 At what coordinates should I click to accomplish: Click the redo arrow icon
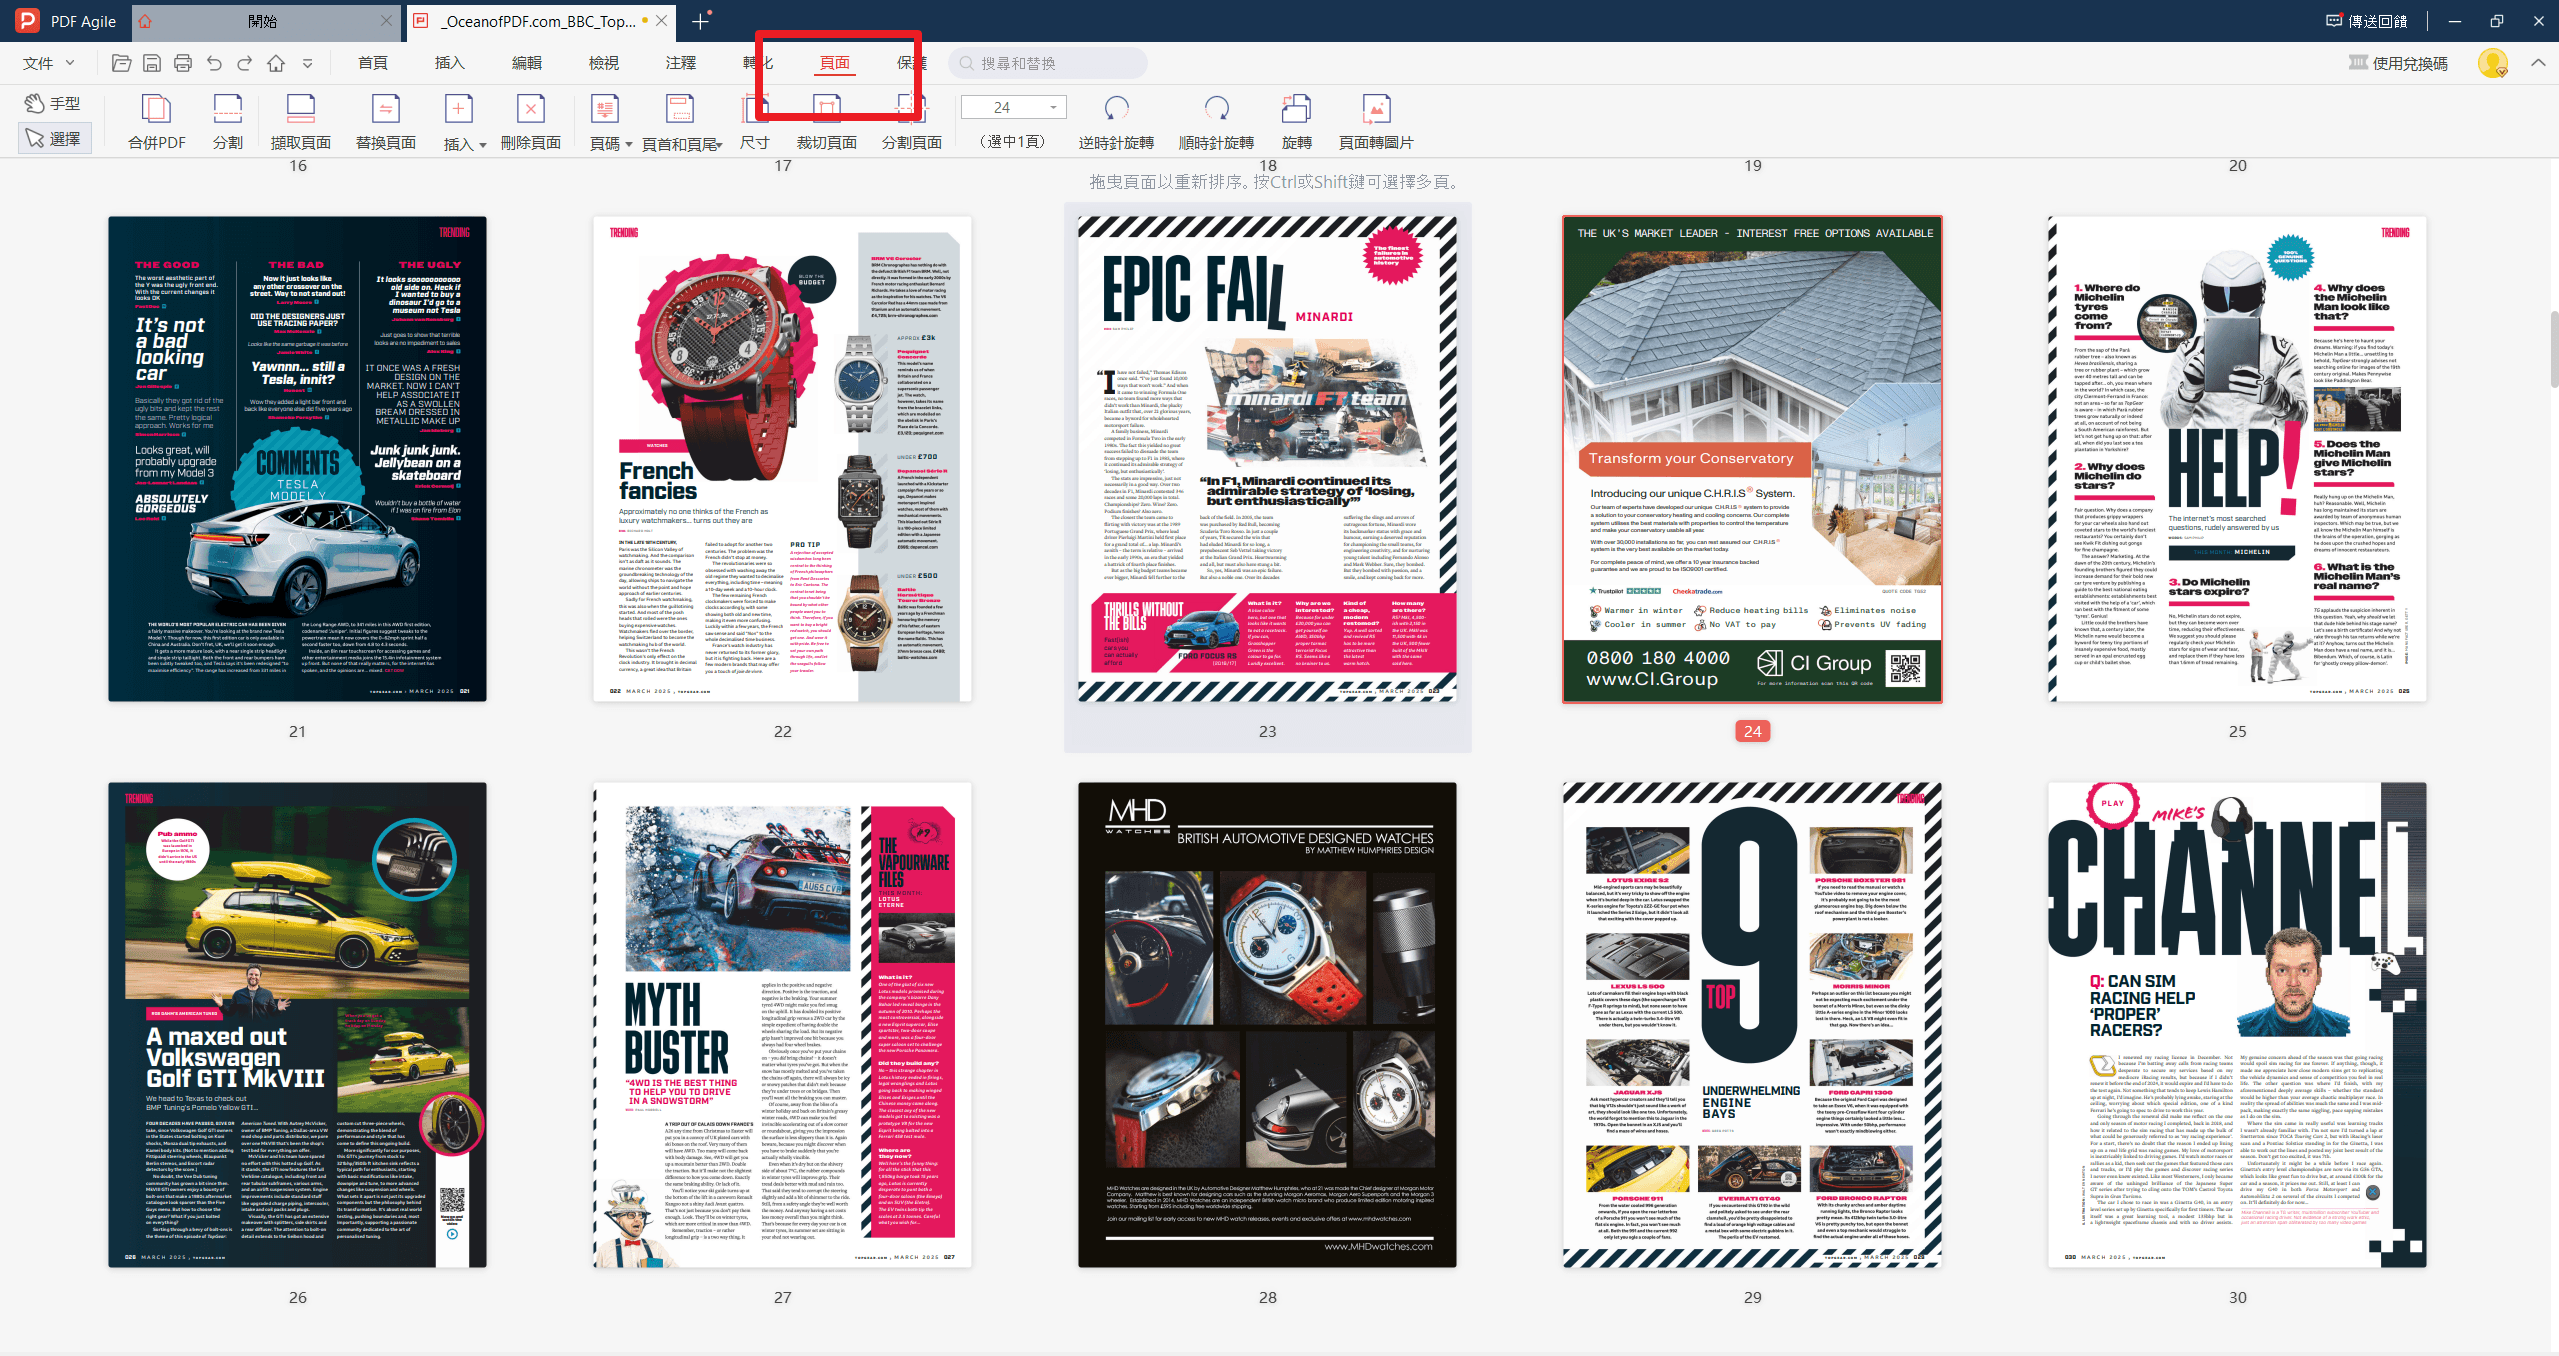point(245,63)
